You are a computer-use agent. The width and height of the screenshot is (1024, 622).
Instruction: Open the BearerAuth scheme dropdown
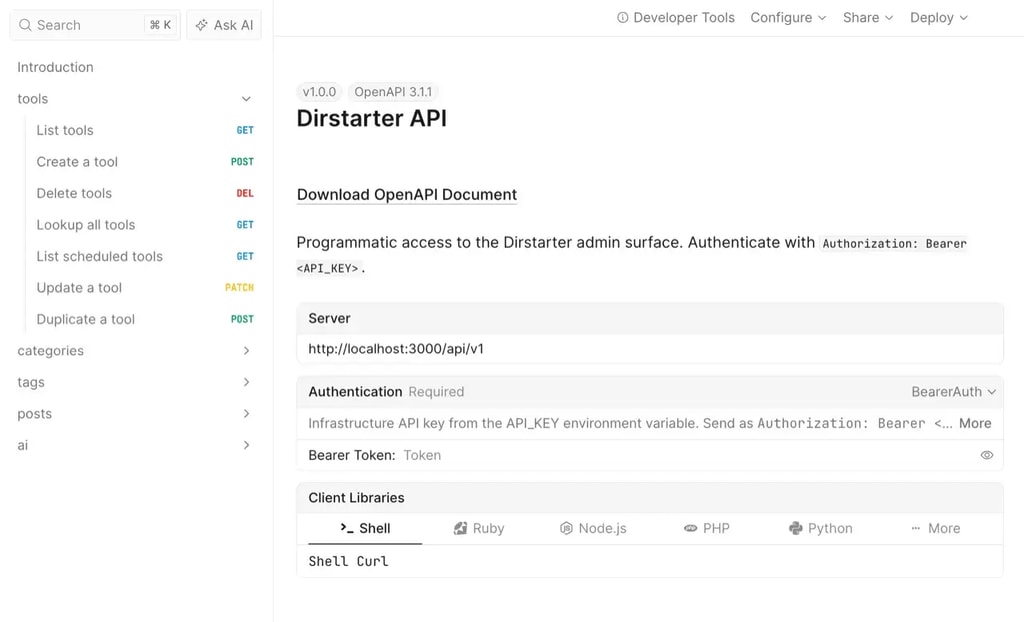tap(953, 391)
